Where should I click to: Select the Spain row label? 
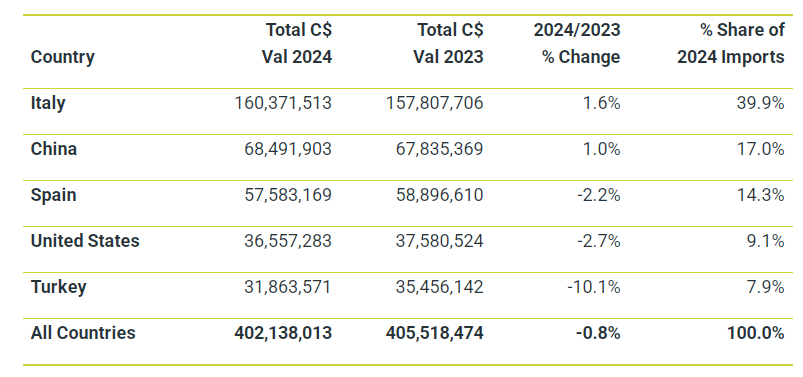(53, 195)
